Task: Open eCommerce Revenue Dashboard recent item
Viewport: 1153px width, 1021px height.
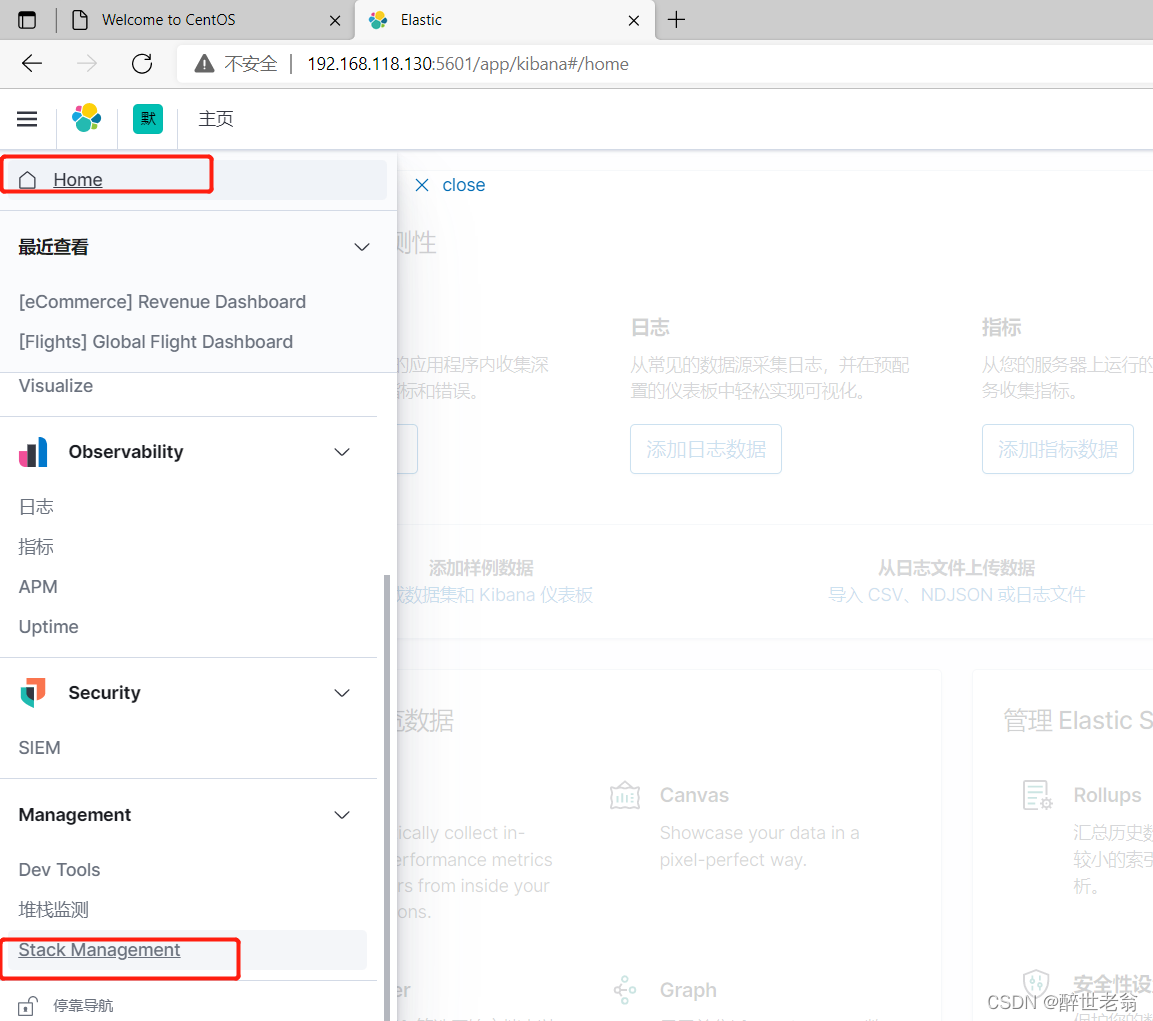Action: pos(163,302)
